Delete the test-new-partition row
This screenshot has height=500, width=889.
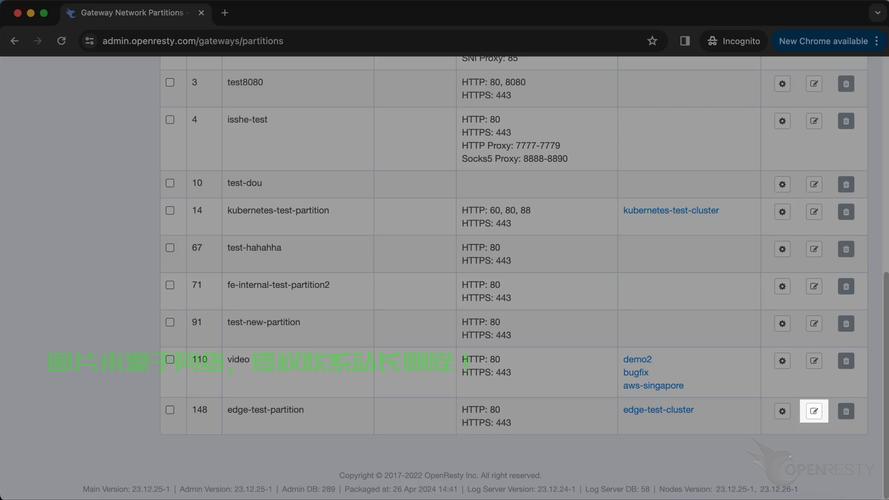click(x=846, y=324)
